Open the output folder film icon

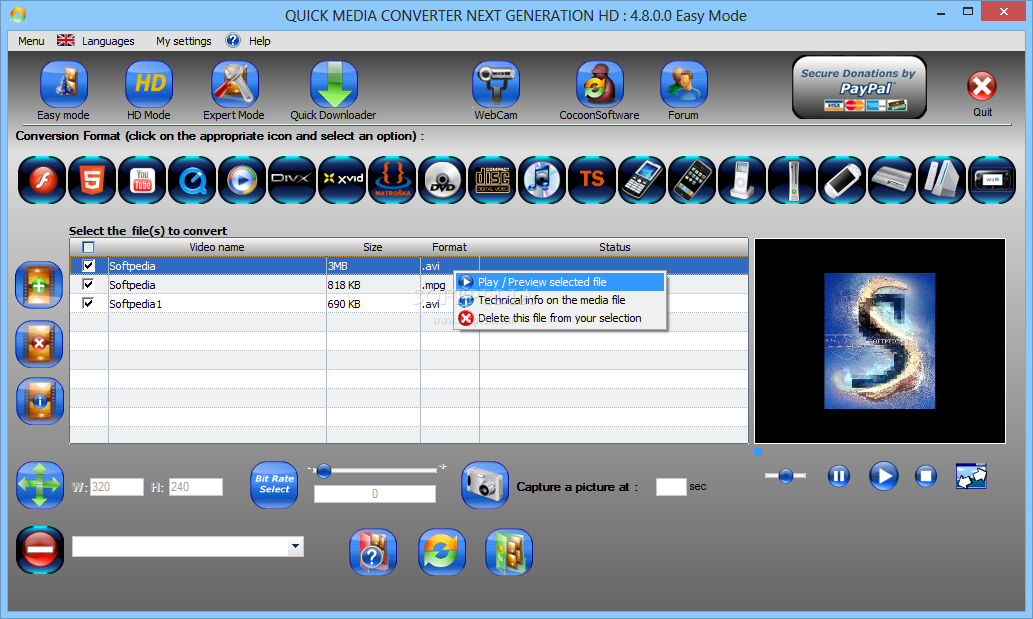click(x=509, y=552)
